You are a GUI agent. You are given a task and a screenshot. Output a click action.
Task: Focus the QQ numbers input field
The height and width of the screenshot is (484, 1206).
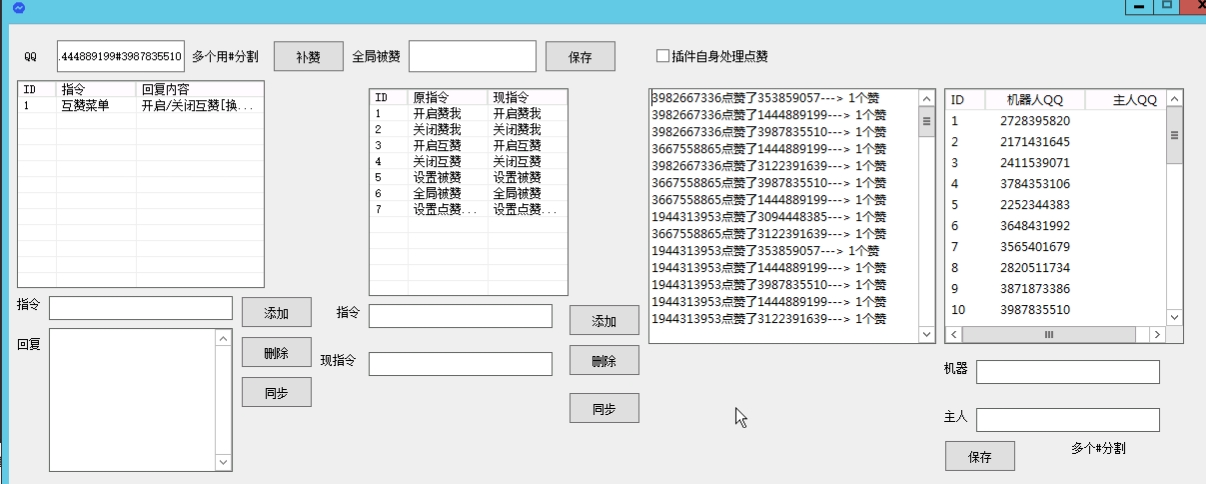pyautogui.click(x=121, y=56)
